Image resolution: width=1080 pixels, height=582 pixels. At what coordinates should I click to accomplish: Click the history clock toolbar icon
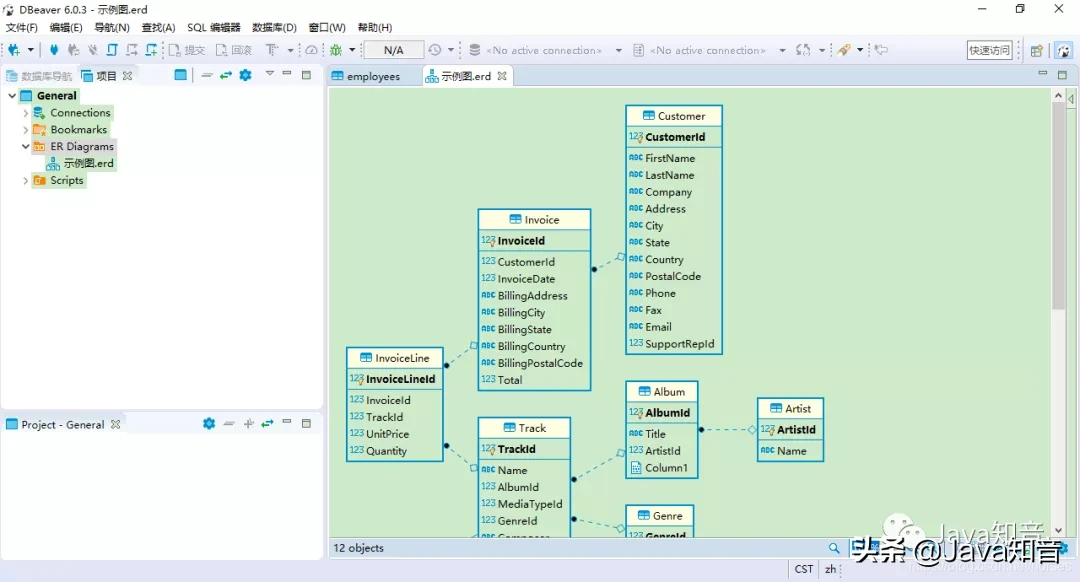(x=435, y=50)
